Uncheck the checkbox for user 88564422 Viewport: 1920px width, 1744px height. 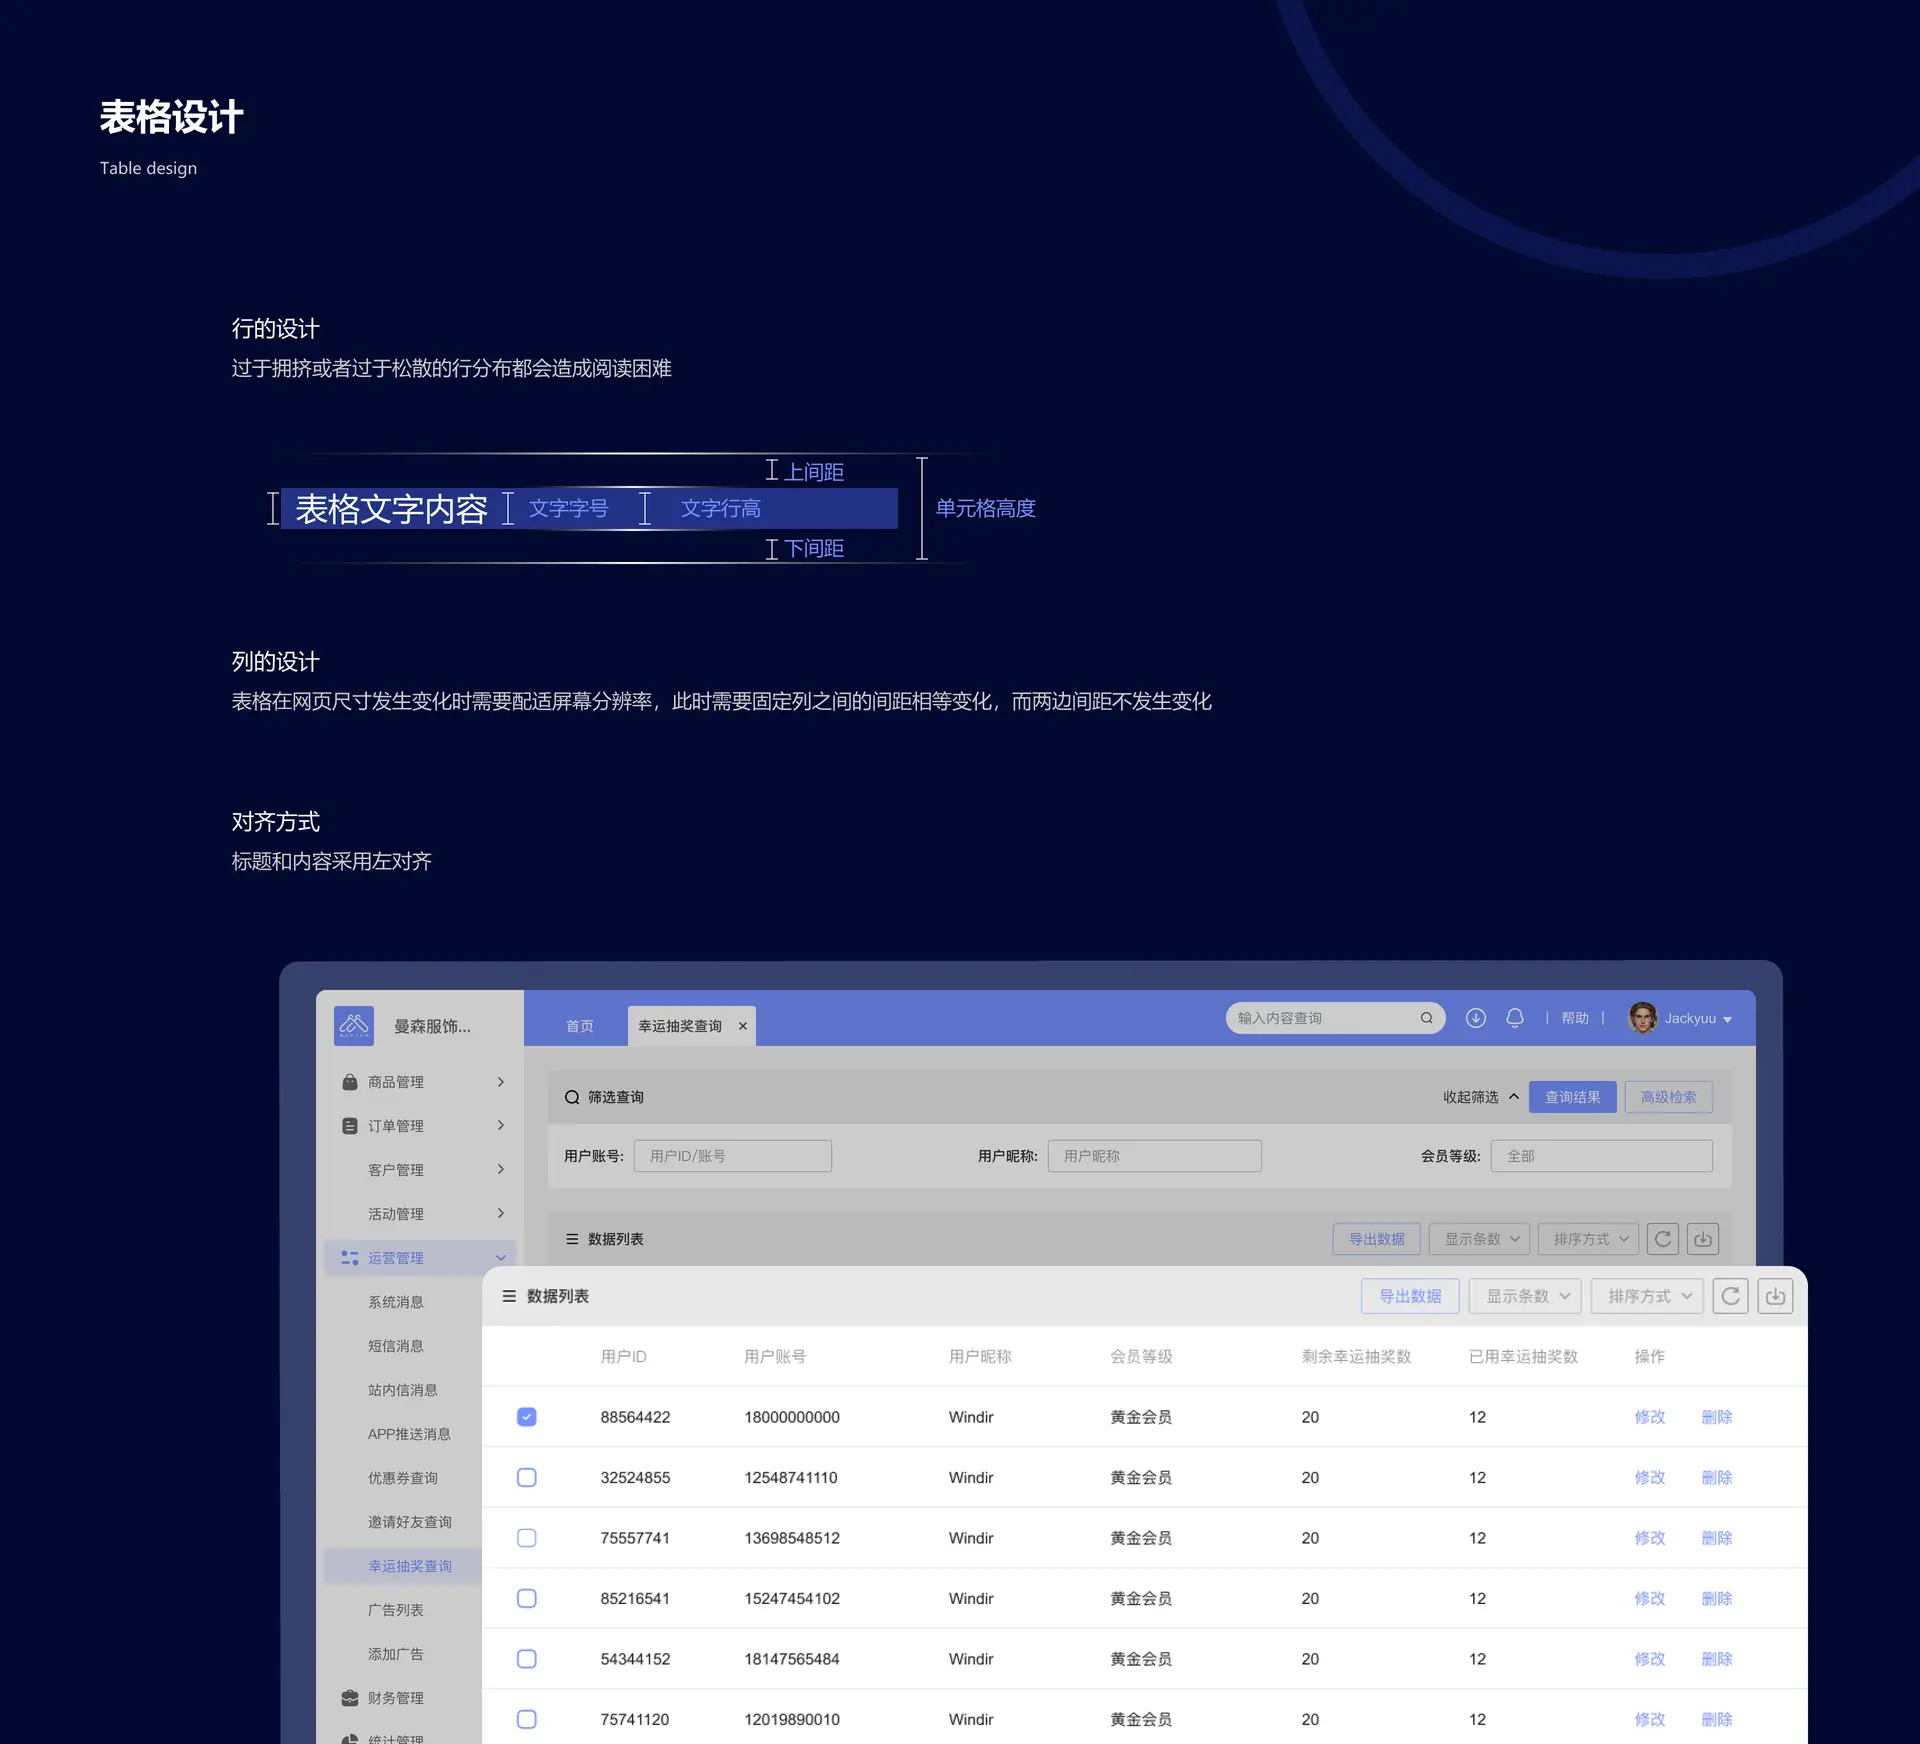tap(527, 1417)
